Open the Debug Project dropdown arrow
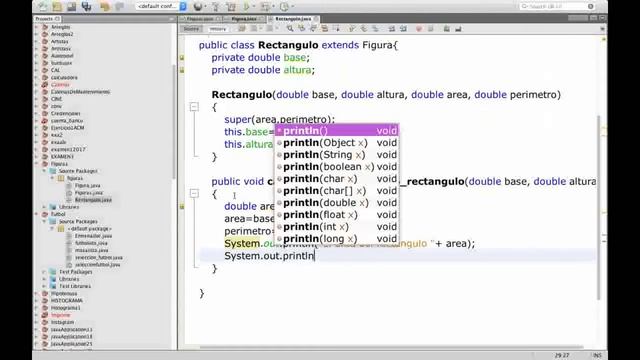640x360 pixels. tap(273, 7)
